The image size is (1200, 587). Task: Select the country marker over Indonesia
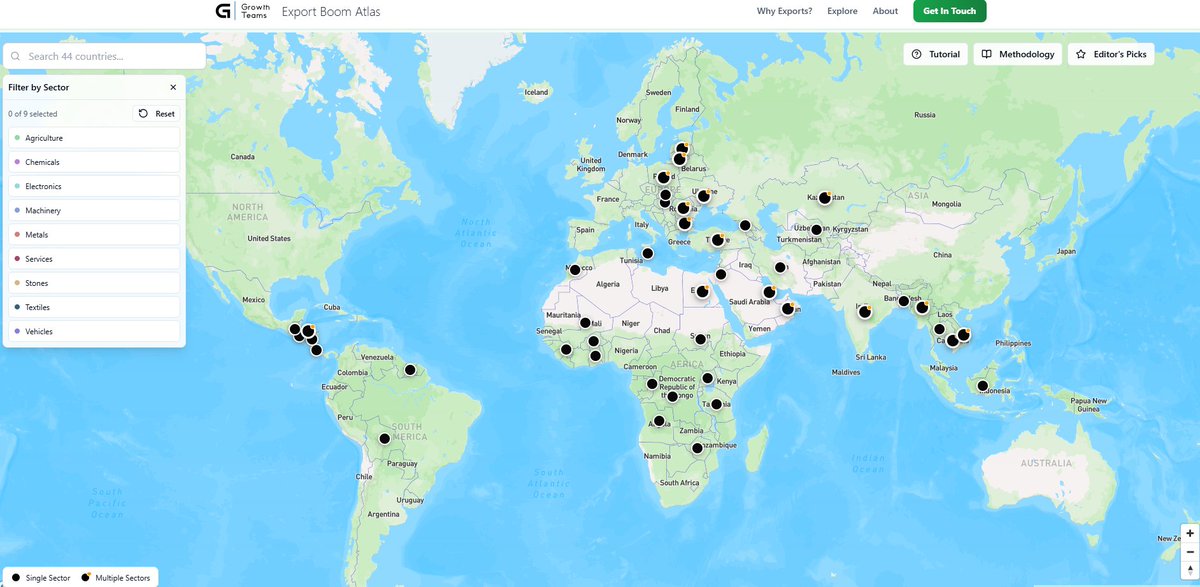(982, 384)
